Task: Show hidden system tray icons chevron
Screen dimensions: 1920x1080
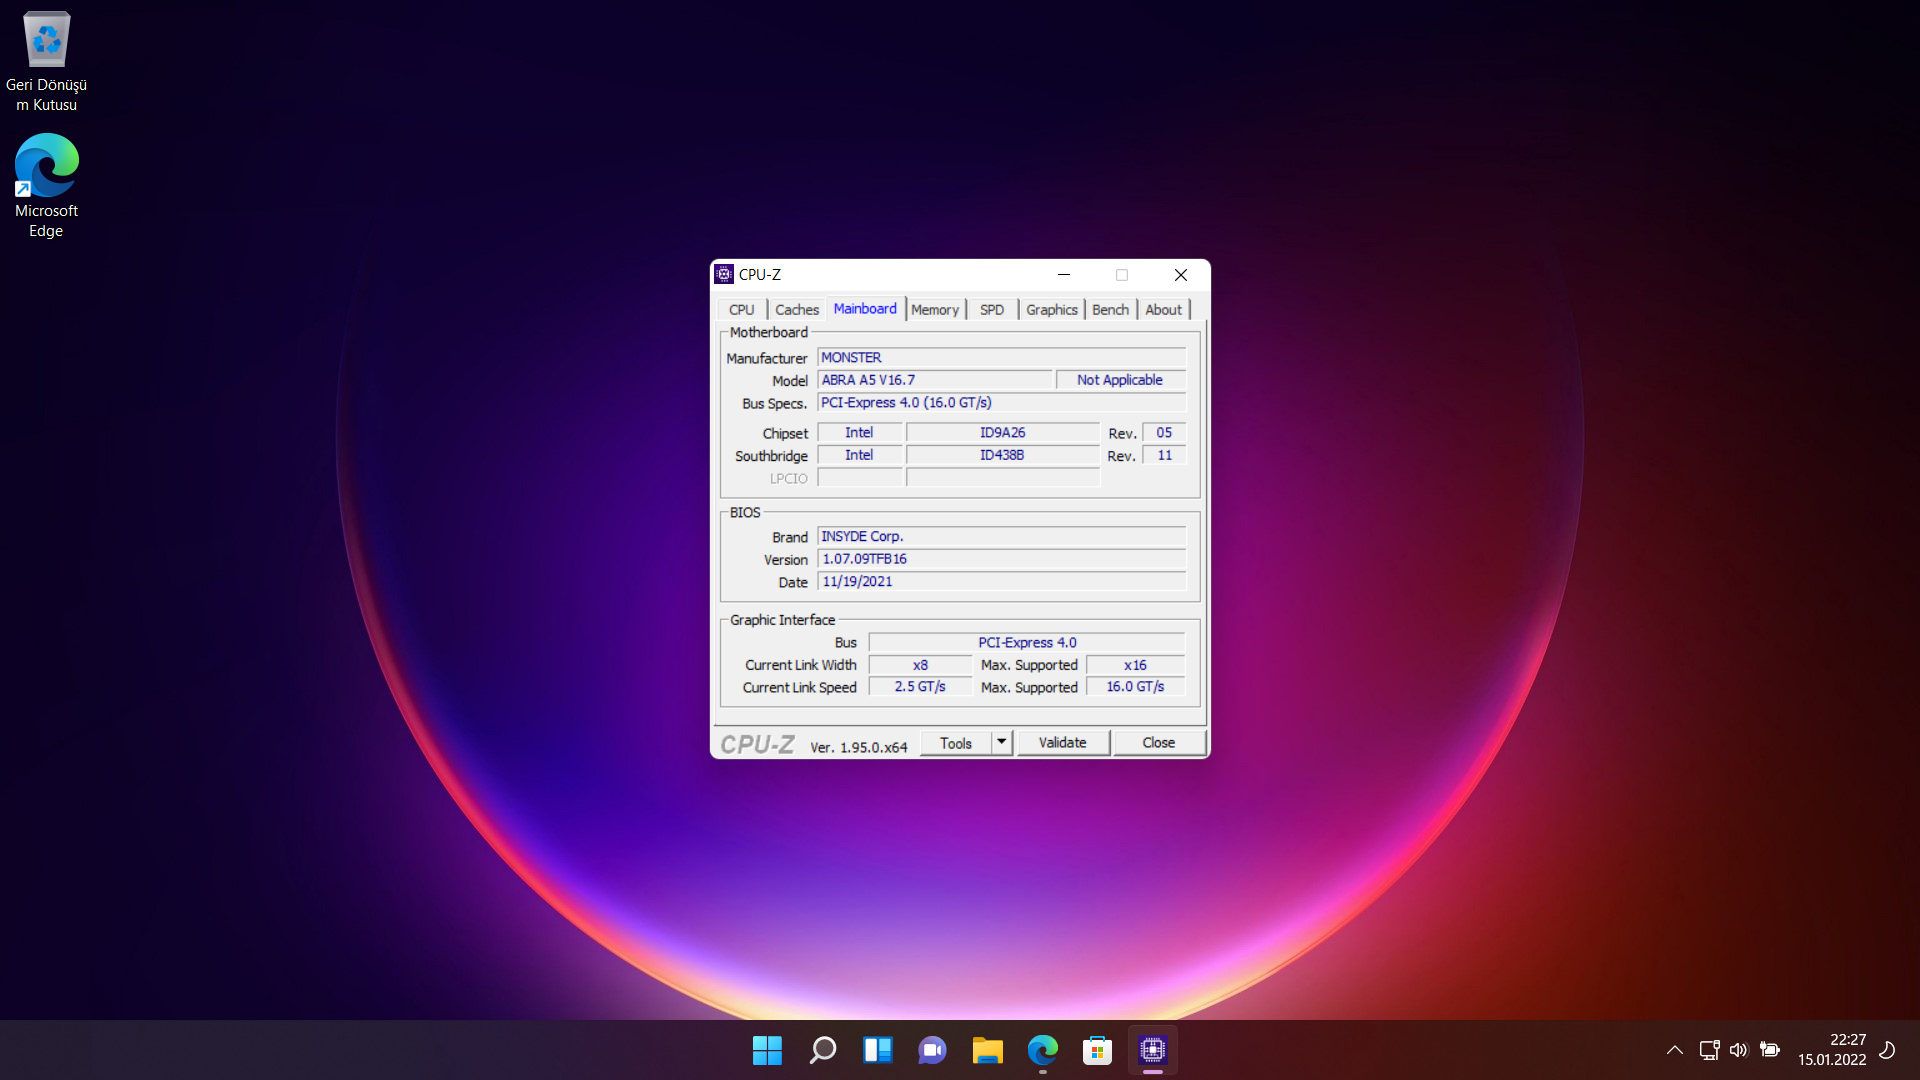Action: (1674, 1050)
